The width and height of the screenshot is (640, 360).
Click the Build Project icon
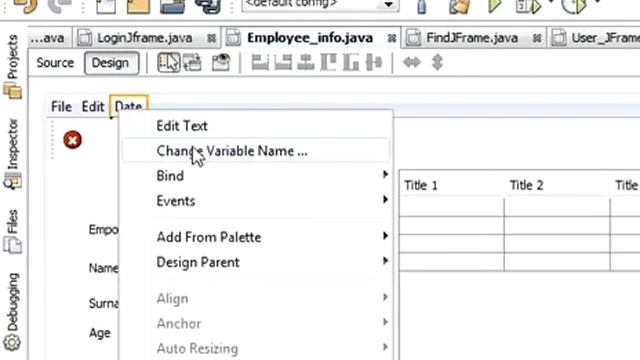(422, 7)
